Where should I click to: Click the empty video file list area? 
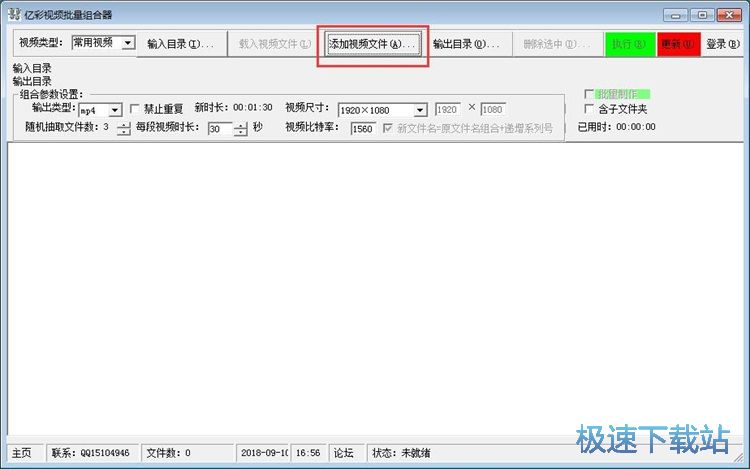[x=375, y=289]
